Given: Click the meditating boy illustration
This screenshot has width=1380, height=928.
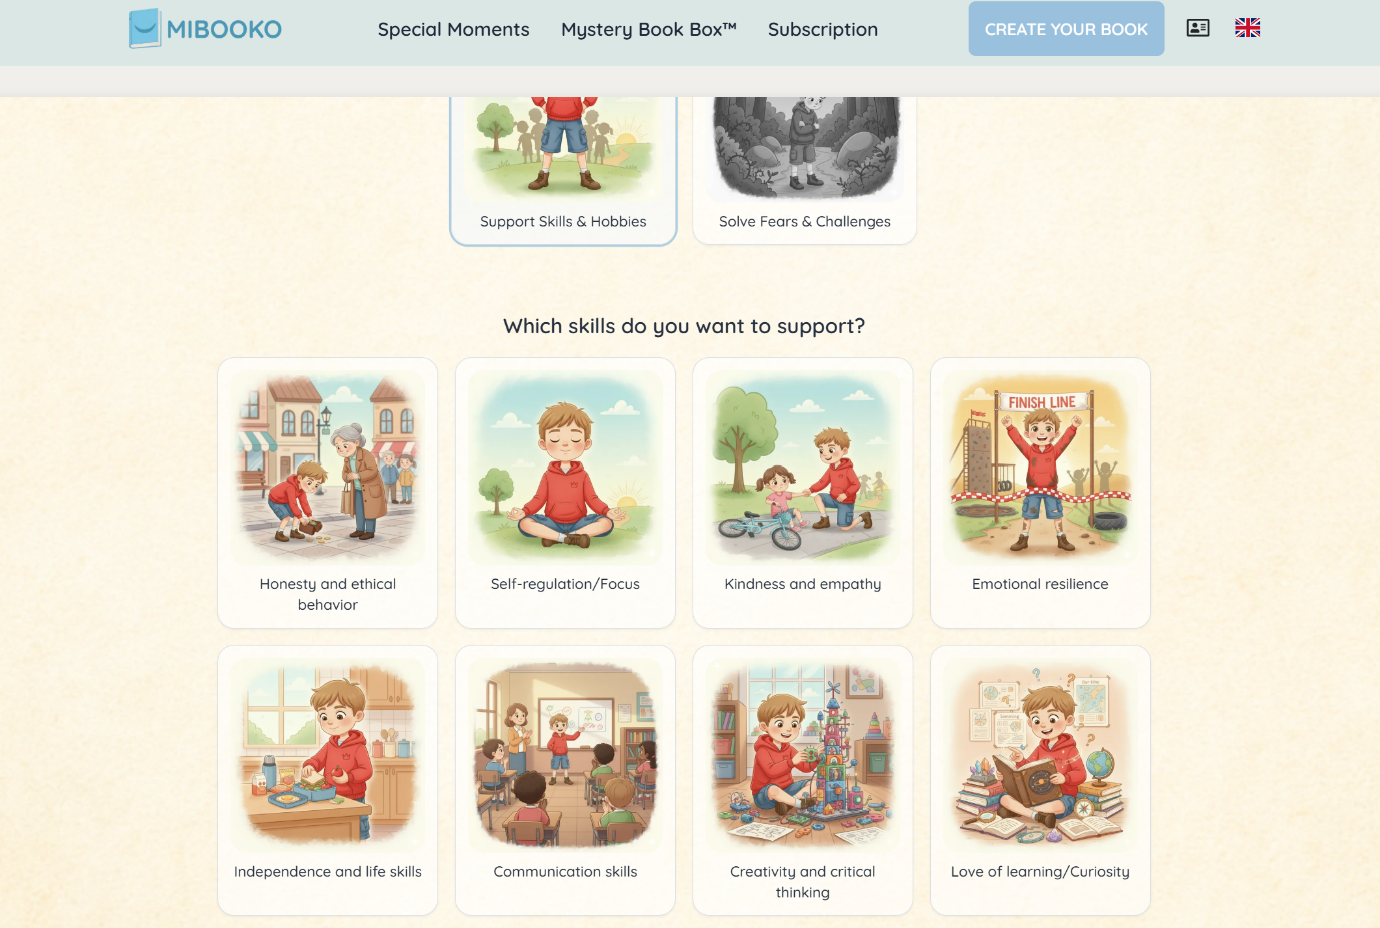Looking at the screenshot, I should tap(565, 468).
